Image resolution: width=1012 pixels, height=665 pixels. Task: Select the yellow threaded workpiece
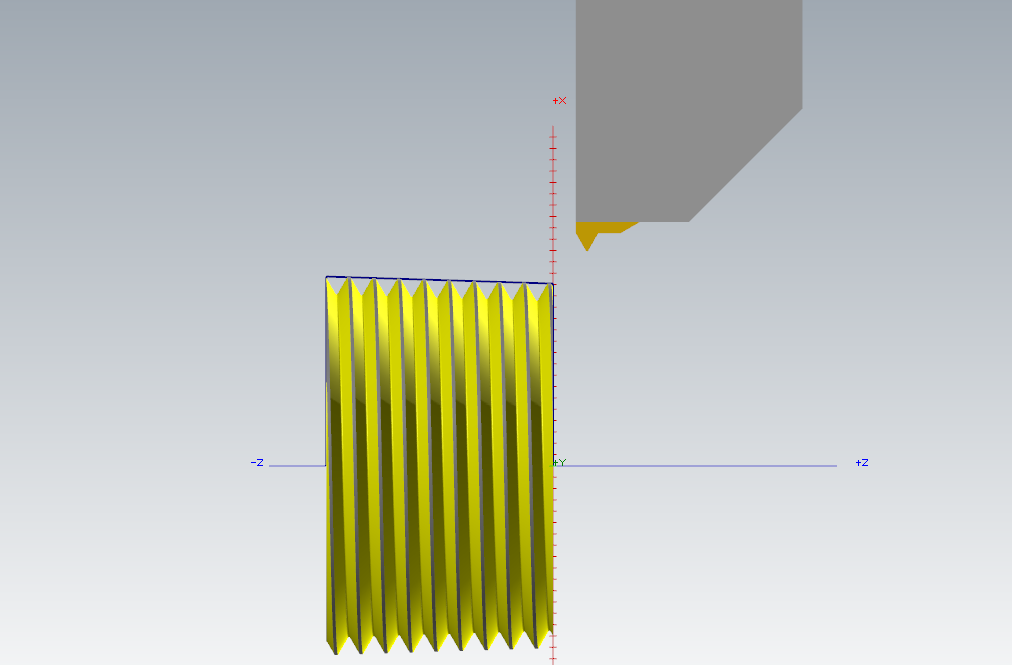[x=440, y=465]
